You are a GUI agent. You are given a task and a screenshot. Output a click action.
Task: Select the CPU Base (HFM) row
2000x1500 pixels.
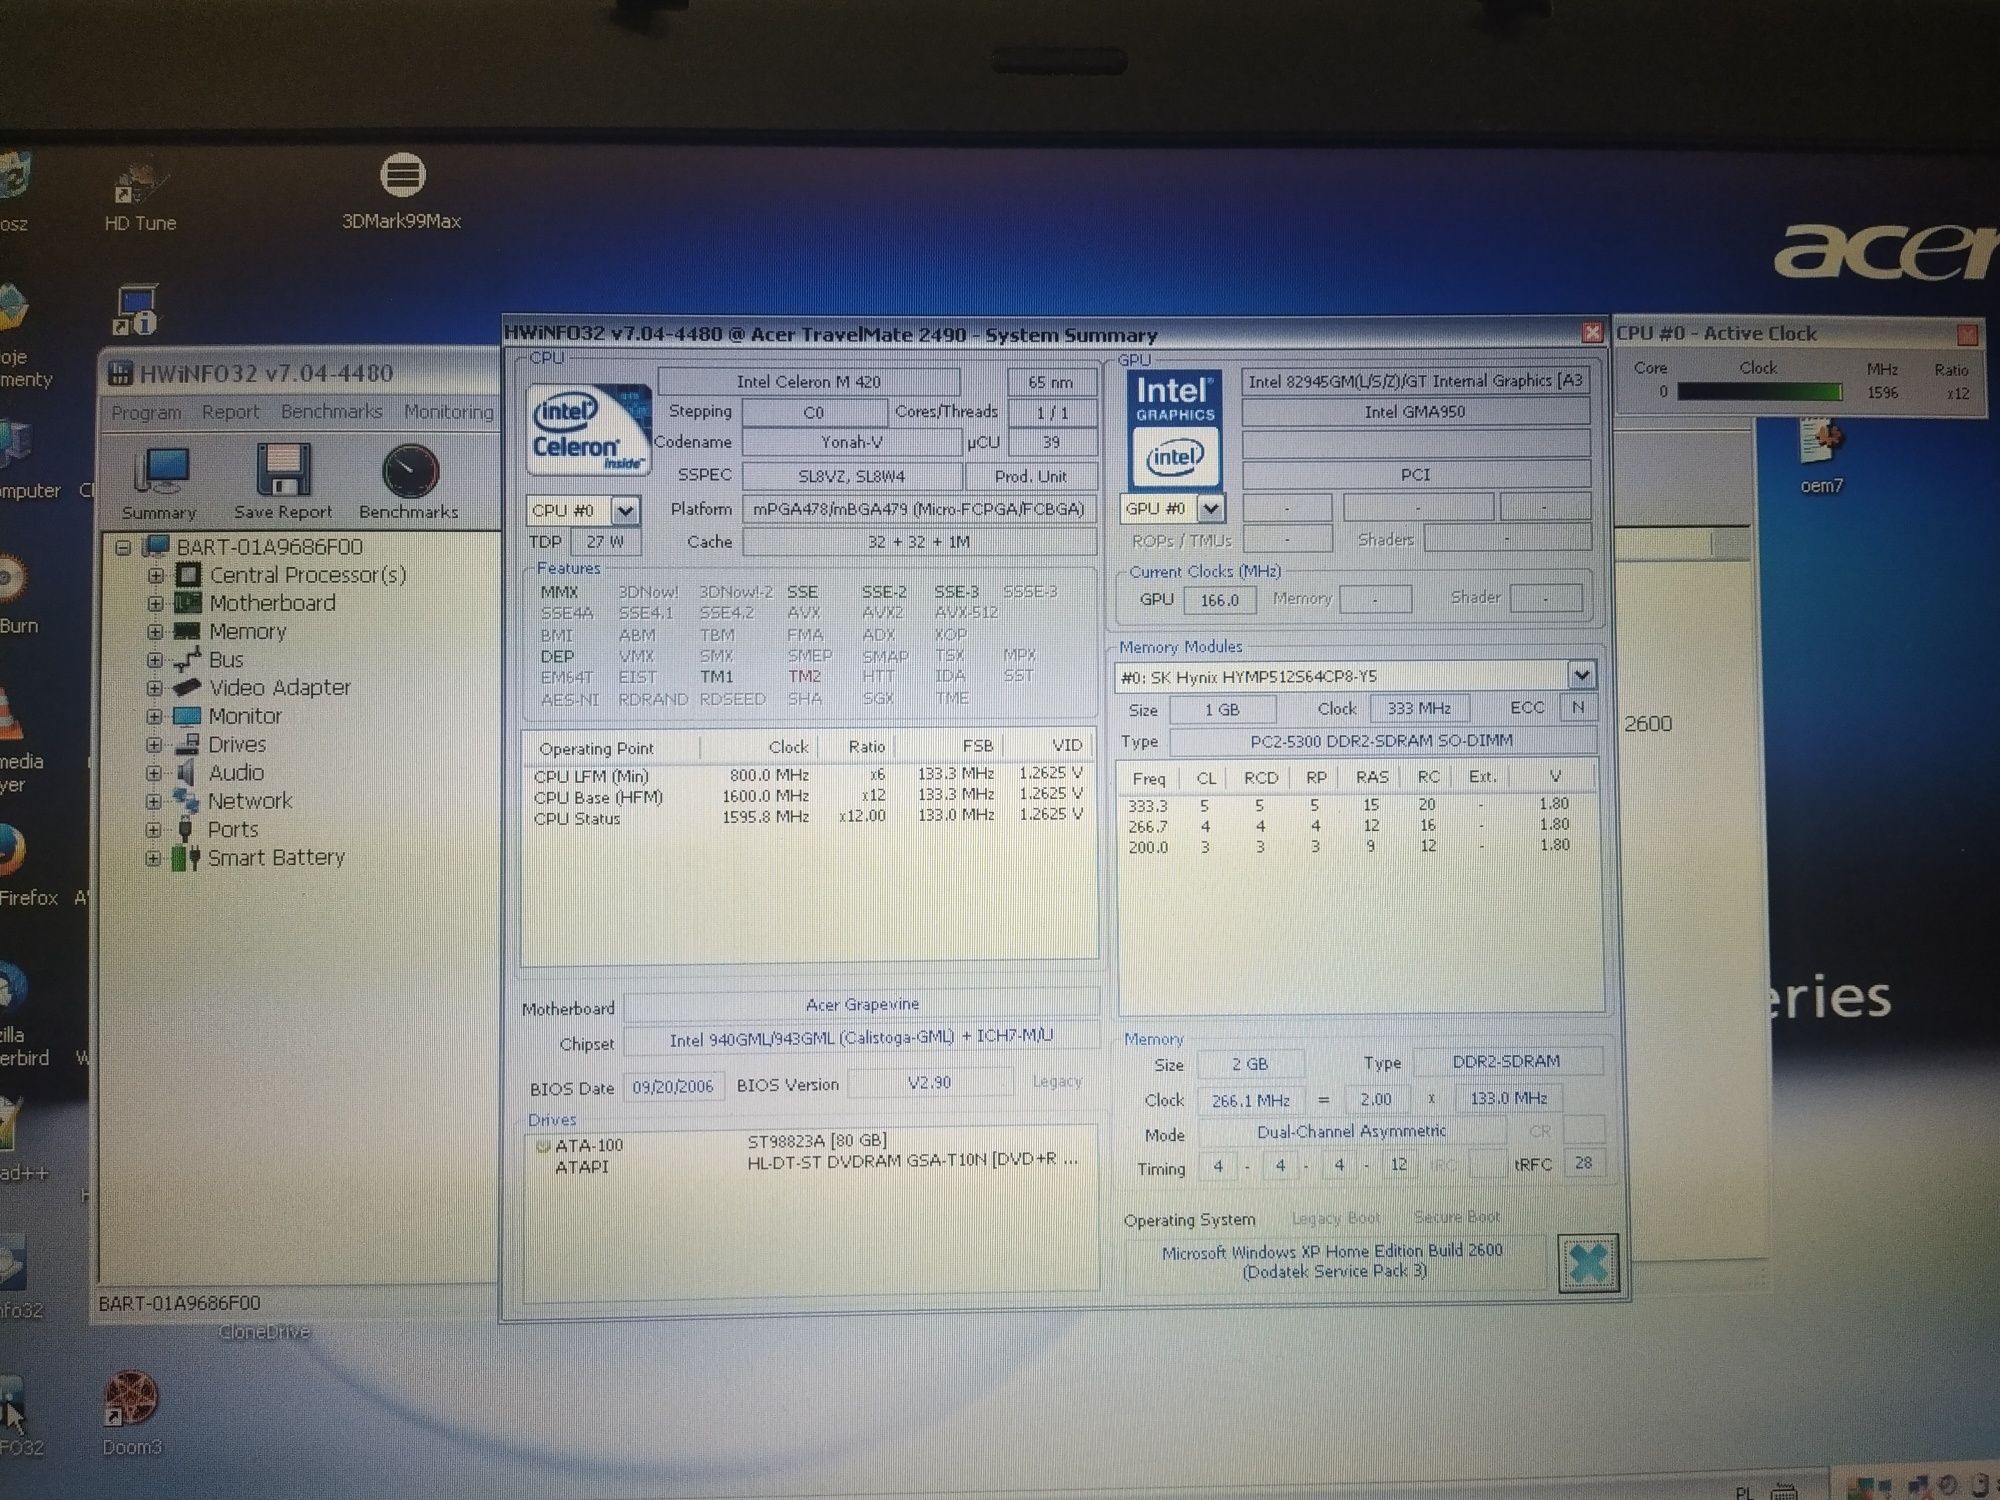(x=808, y=796)
